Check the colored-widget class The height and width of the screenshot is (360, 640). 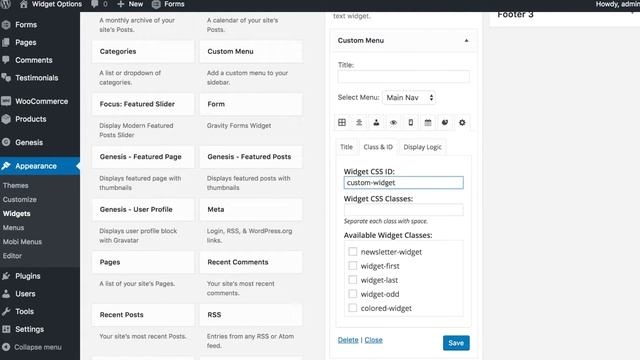click(353, 308)
